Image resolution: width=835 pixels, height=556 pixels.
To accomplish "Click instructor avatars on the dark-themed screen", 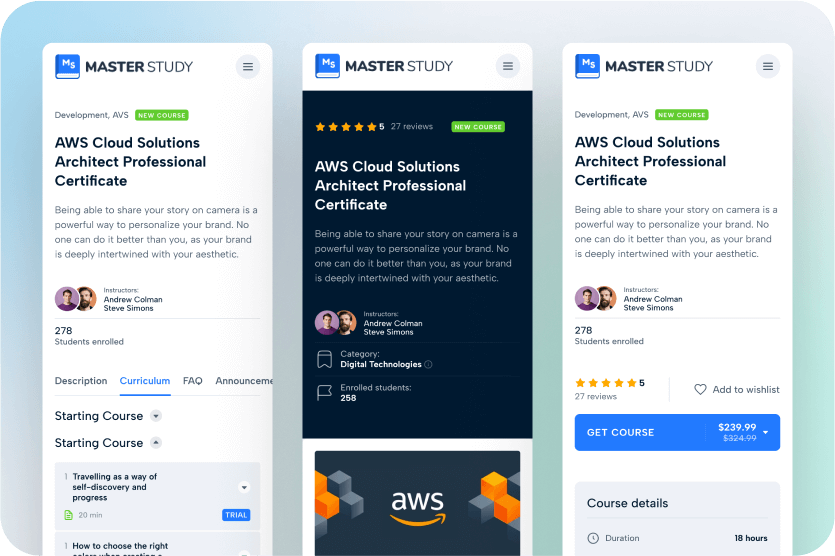I will [x=335, y=323].
